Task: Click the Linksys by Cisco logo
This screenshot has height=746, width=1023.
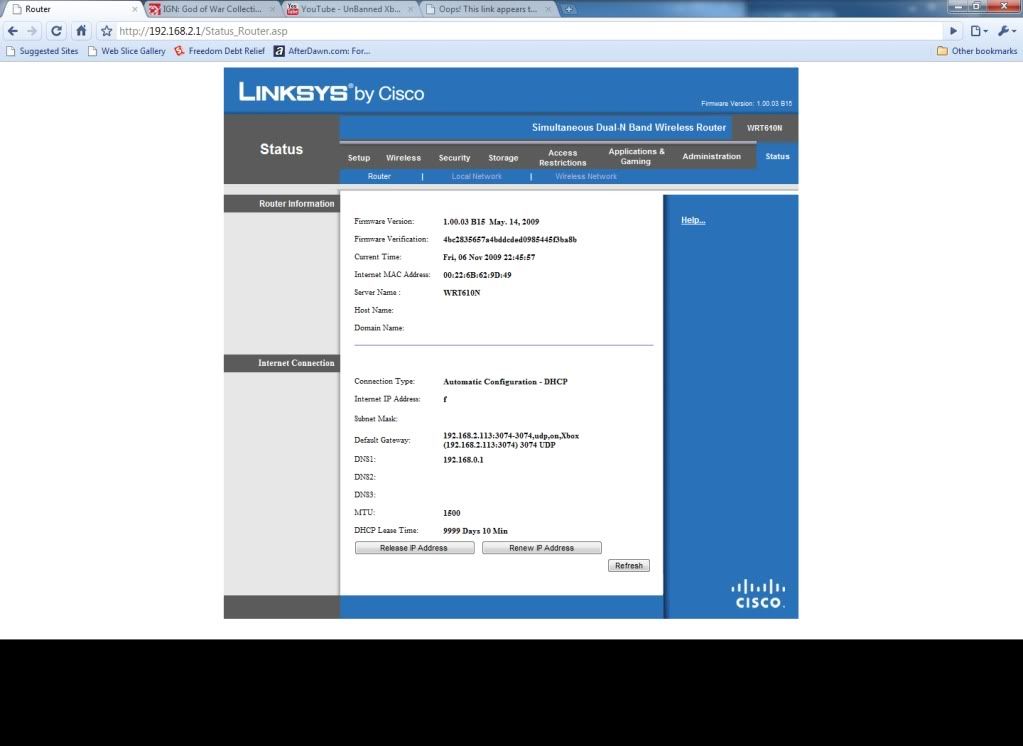Action: [x=331, y=92]
